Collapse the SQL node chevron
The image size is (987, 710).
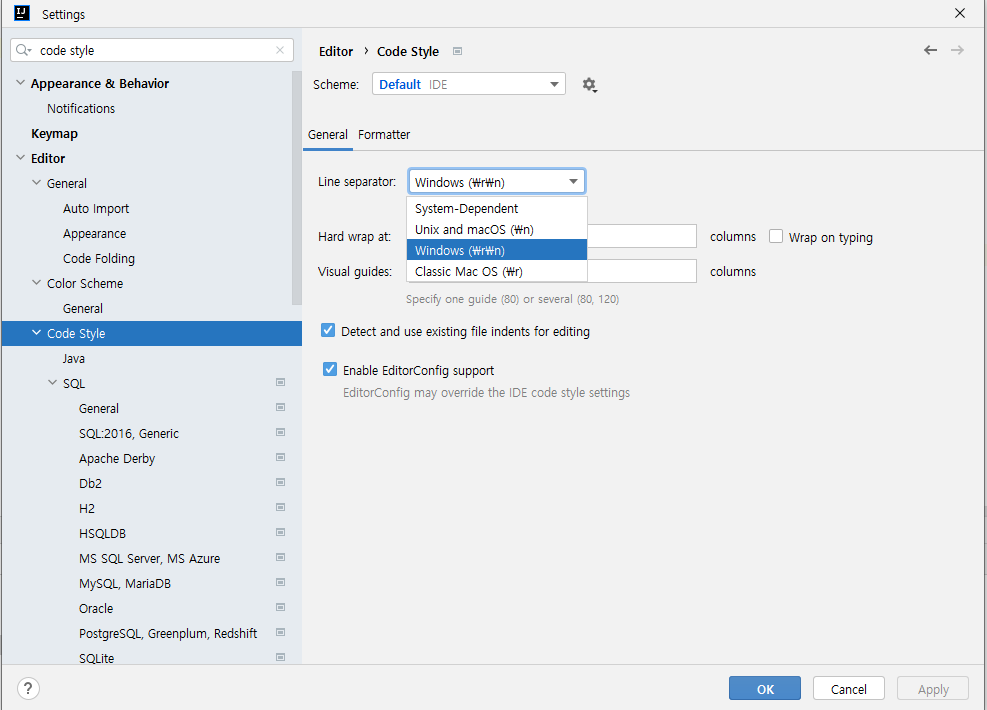(52, 383)
